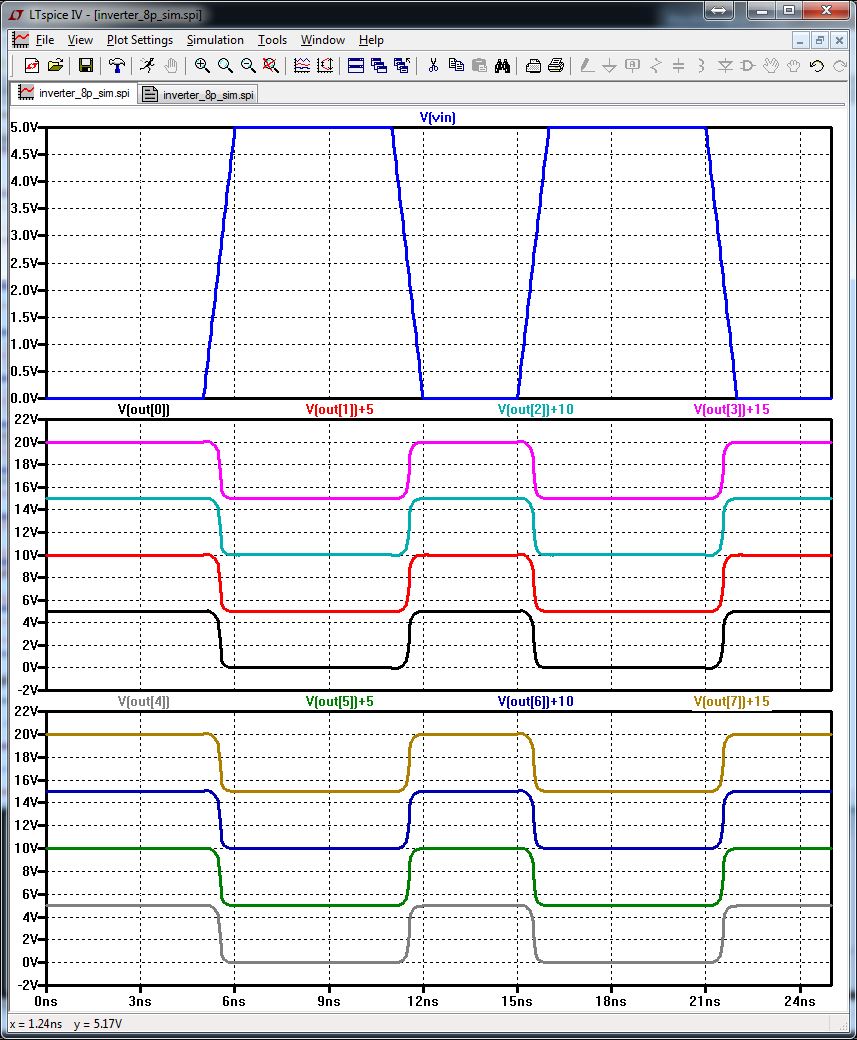Image resolution: width=857 pixels, height=1040 pixels.
Task: Open the Simulation menu
Action: pos(215,40)
